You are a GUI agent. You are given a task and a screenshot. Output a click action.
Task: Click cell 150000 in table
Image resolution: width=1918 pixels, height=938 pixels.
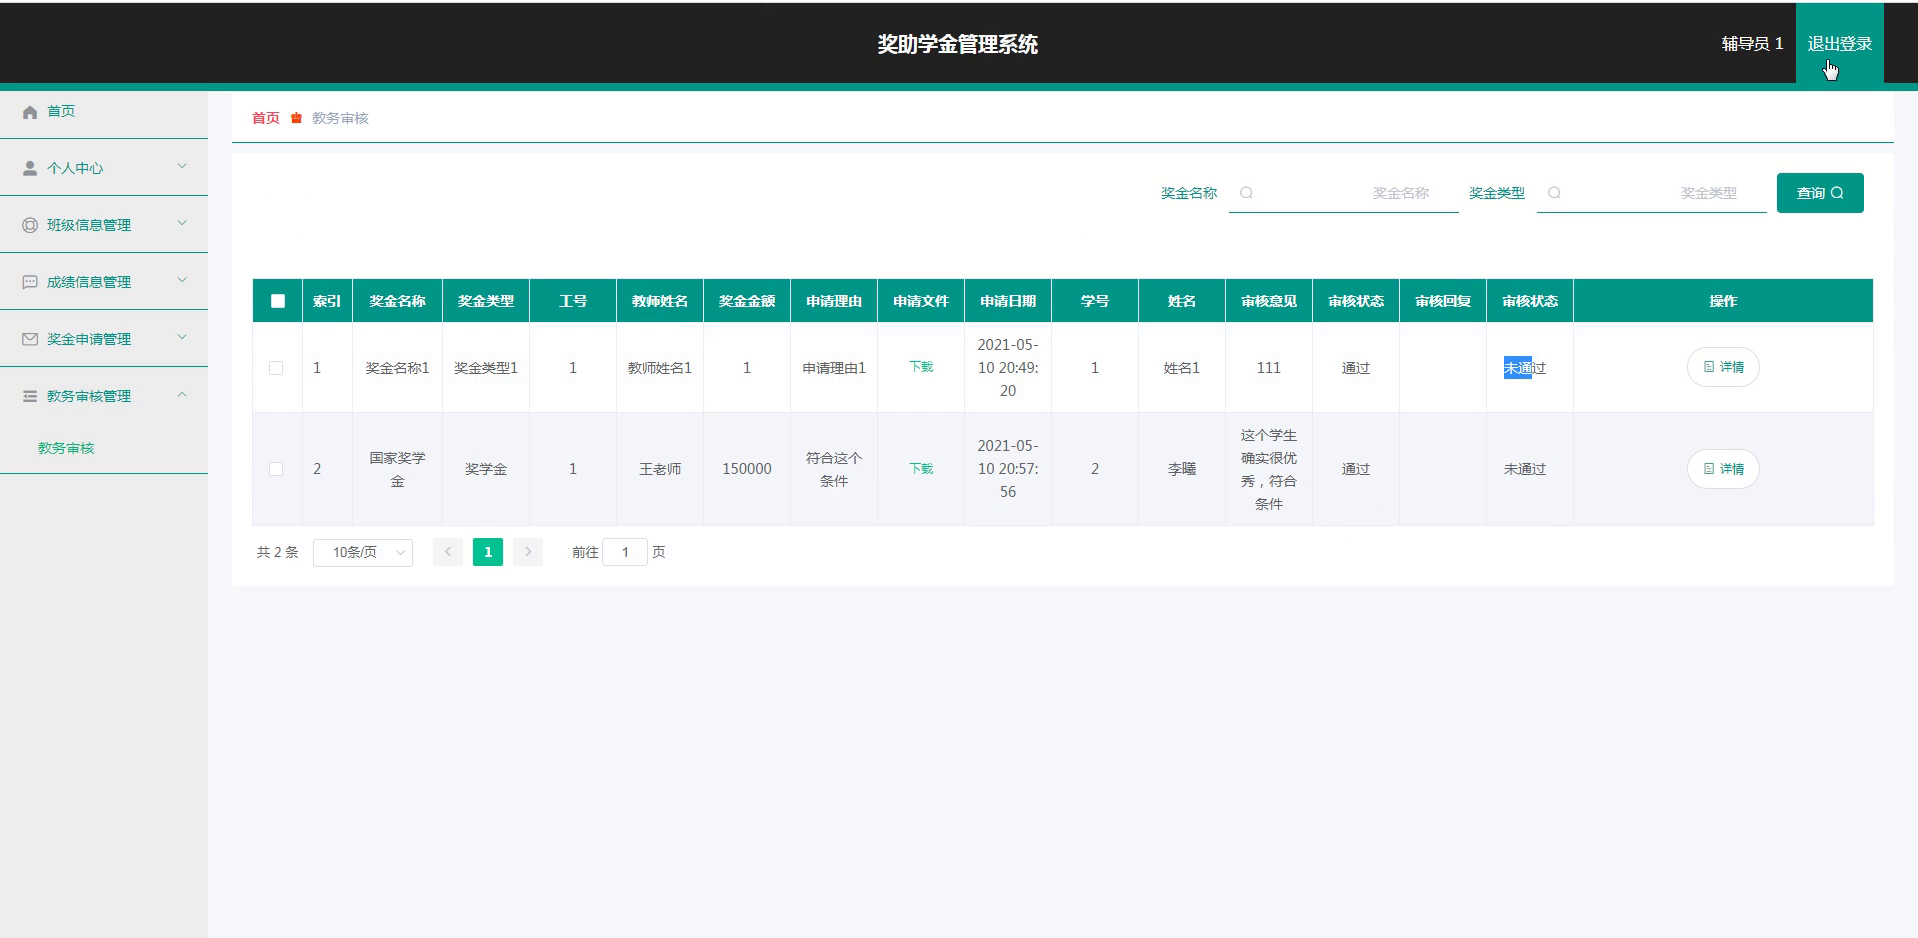[x=747, y=469]
